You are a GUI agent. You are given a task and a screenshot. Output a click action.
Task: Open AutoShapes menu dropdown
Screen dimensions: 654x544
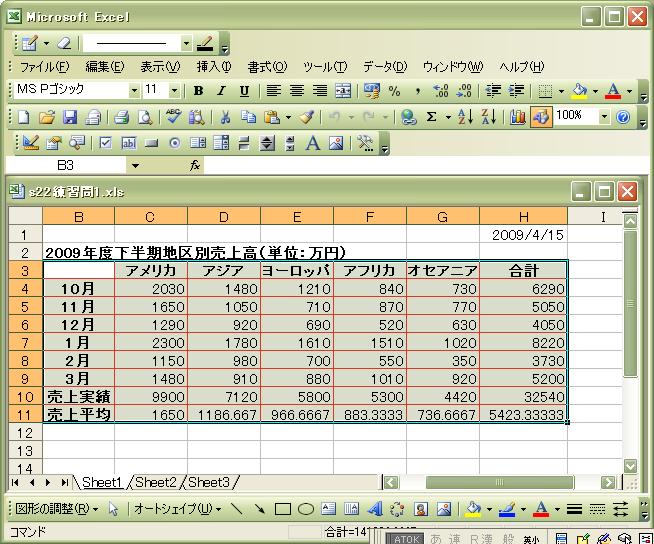click(178, 509)
